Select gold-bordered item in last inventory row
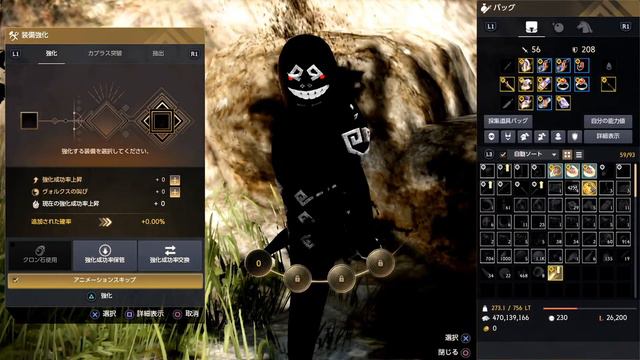The width and height of the screenshot is (640, 360). [555, 273]
